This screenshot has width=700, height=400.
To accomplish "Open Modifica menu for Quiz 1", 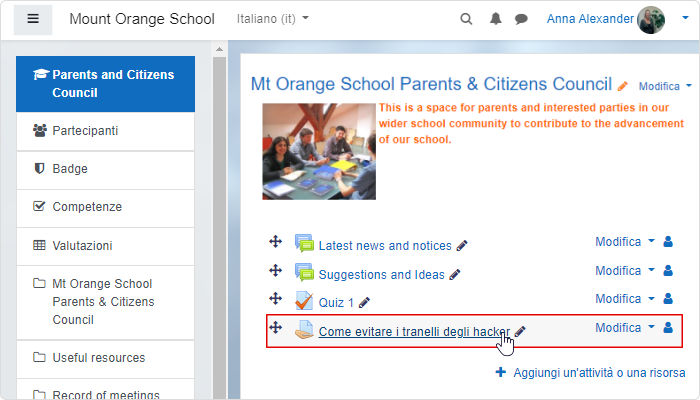I will click(625, 299).
